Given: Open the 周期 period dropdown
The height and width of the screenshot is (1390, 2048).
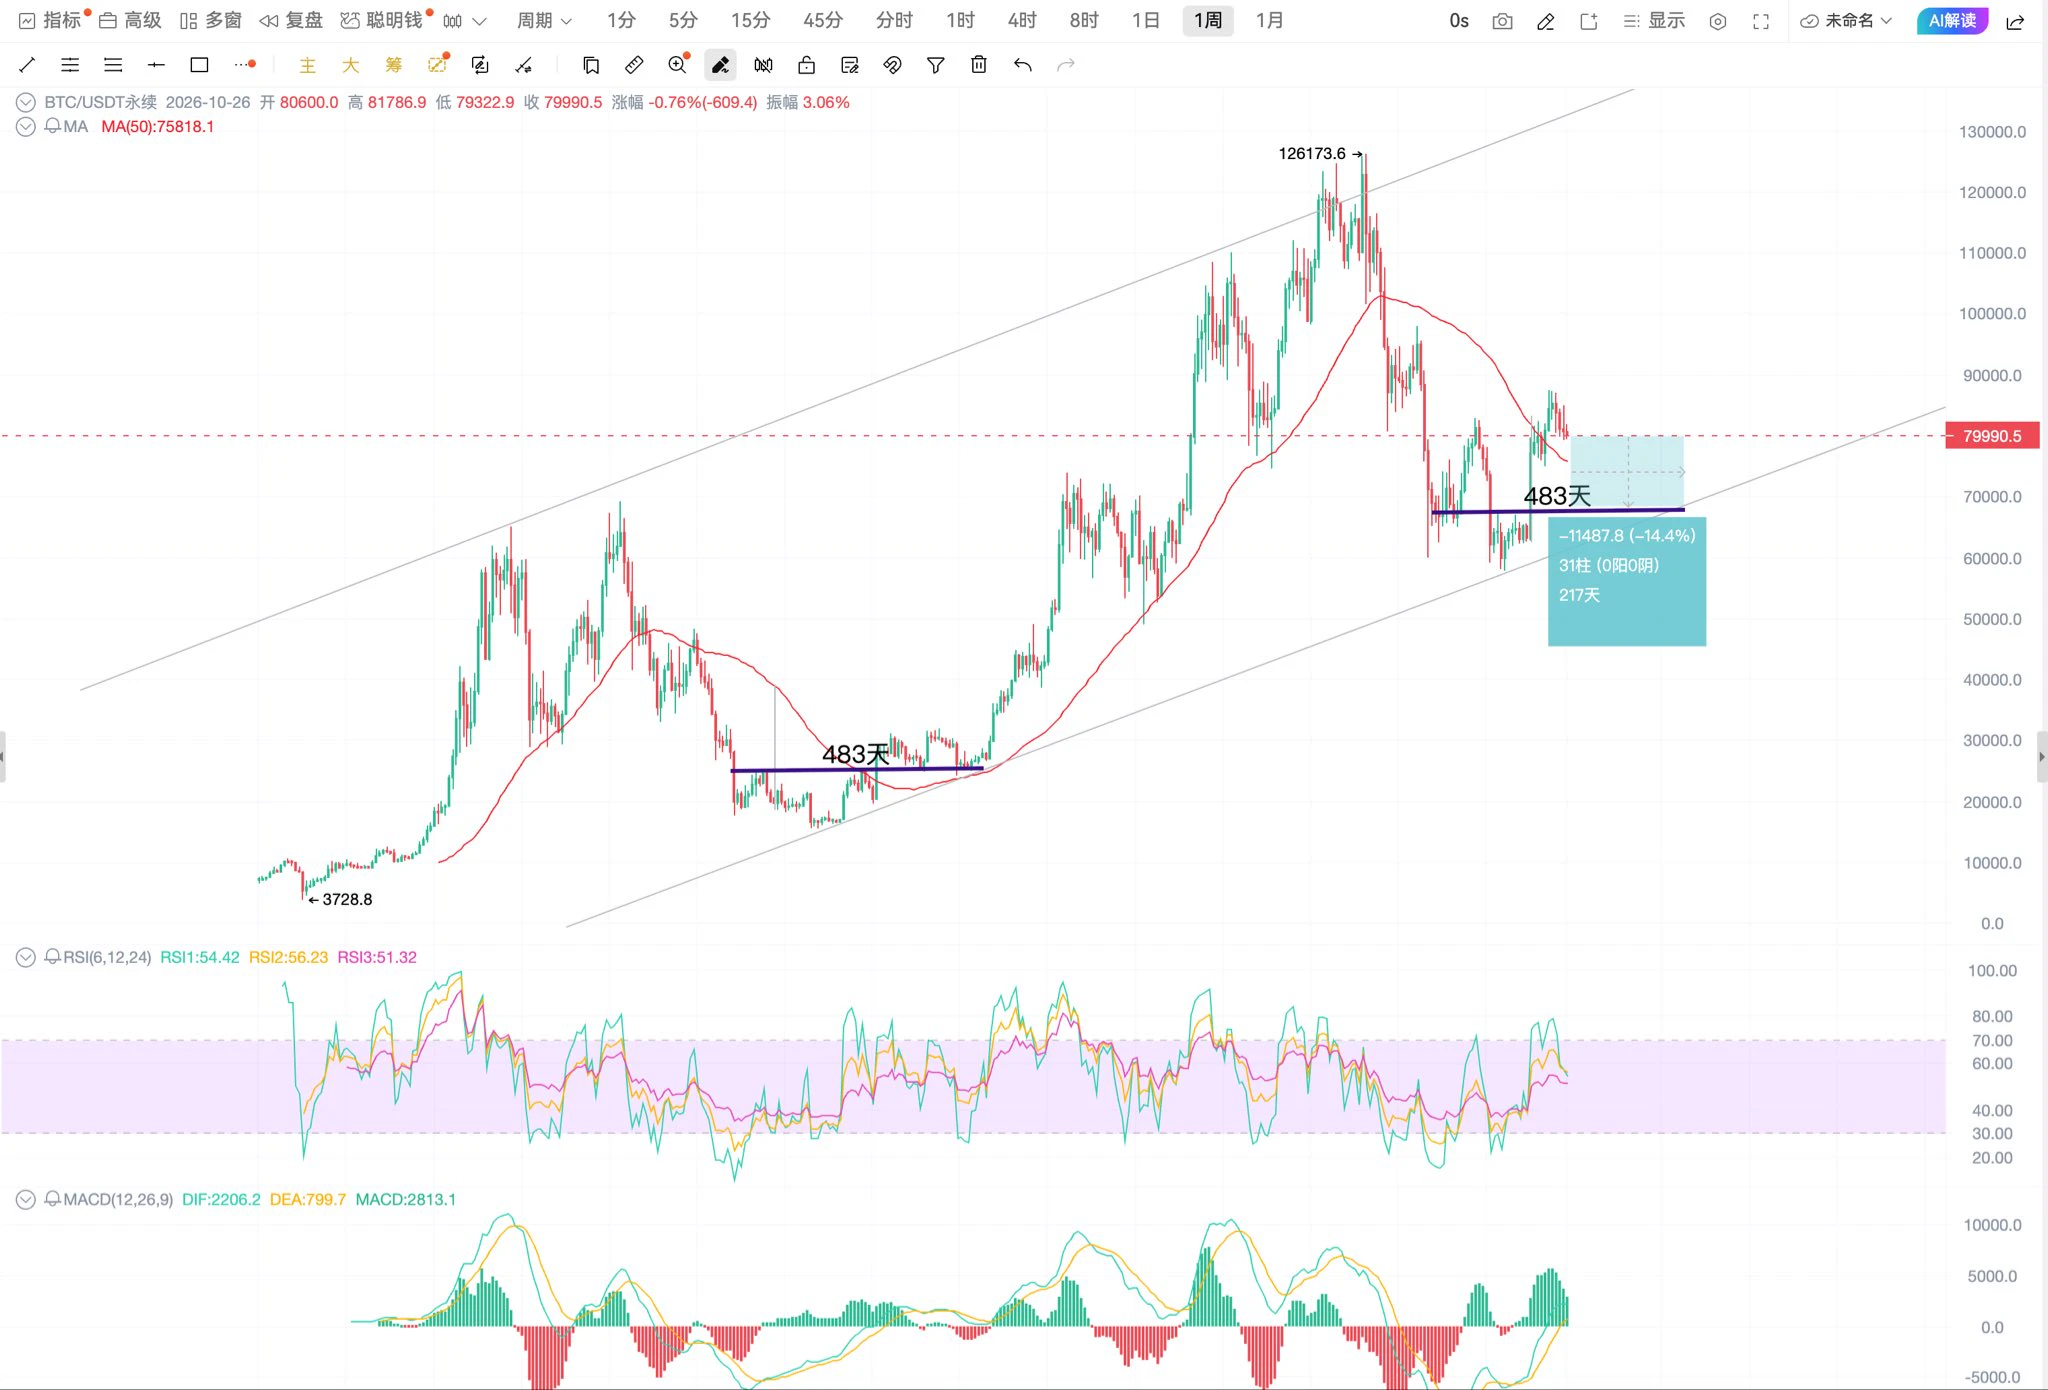Looking at the screenshot, I should (544, 20).
